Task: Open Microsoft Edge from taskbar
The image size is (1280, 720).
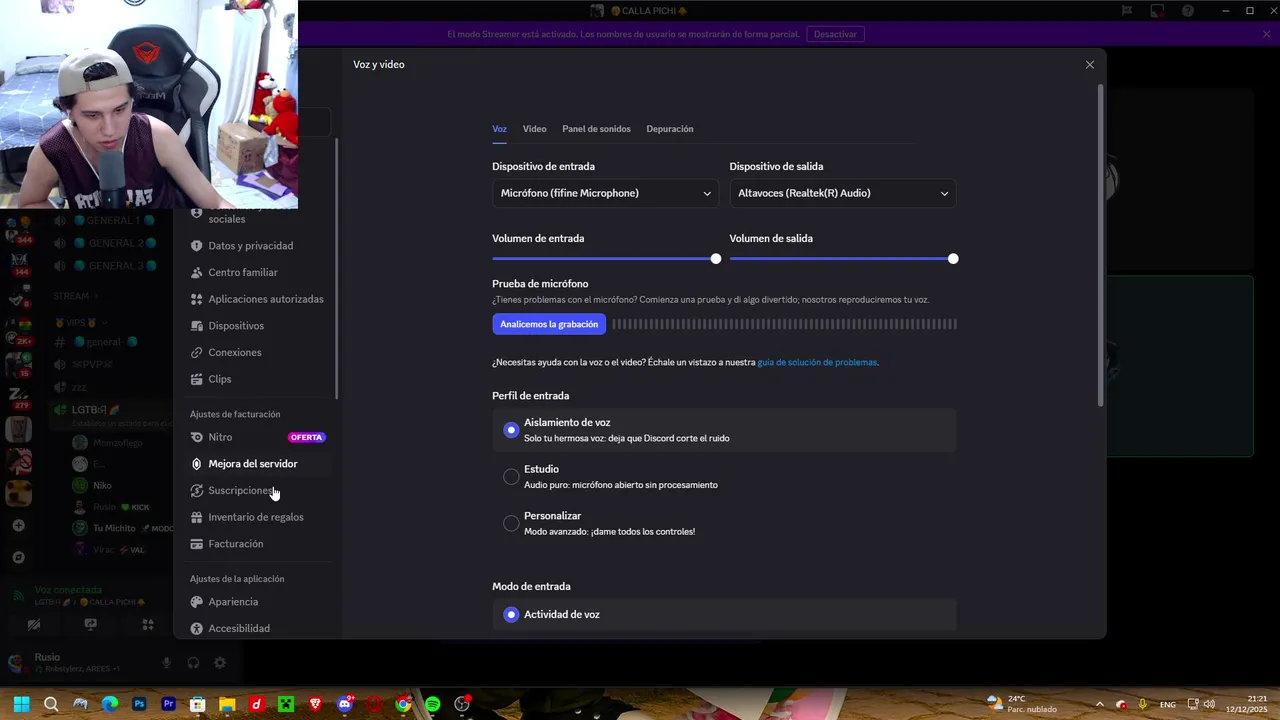Action: point(110,704)
